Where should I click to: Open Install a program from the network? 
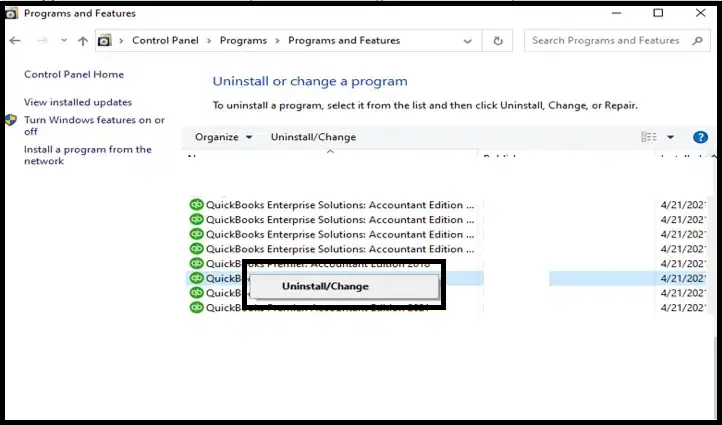point(87,155)
